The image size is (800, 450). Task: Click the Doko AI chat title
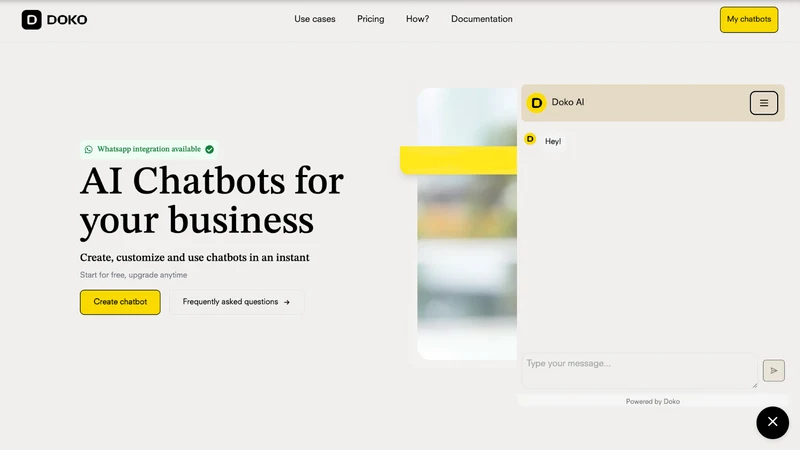pyautogui.click(x=567, y=102)
